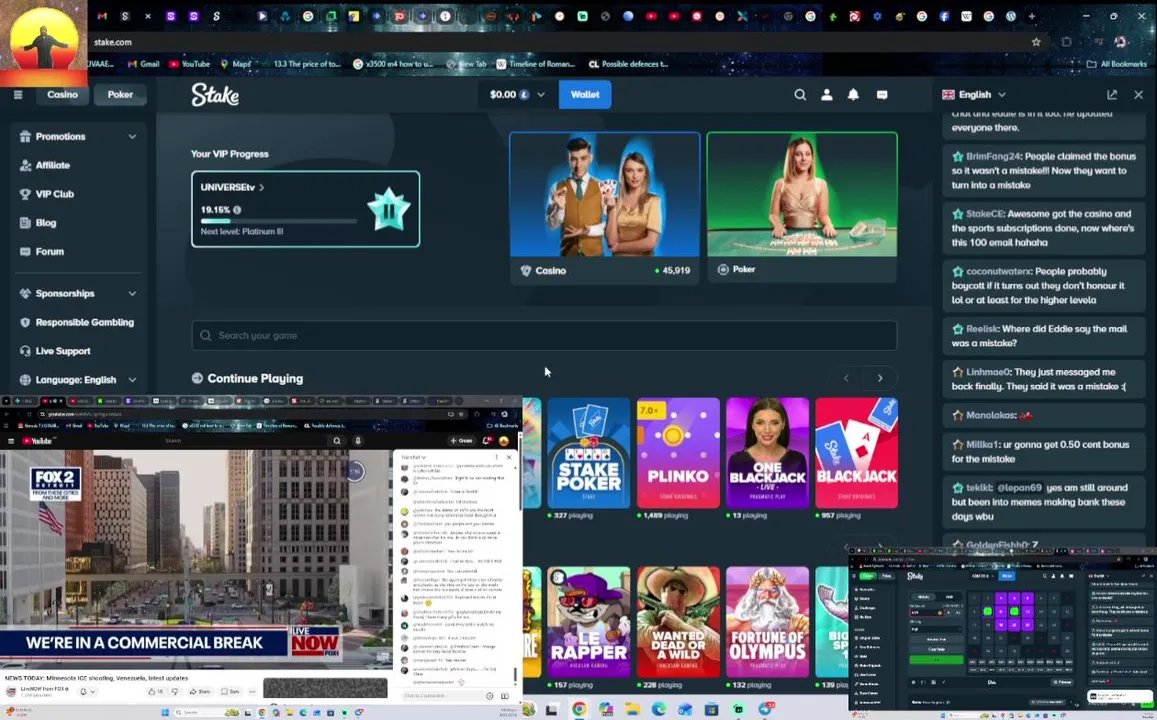Click the YouTube search icon in small window
The height and width of the screenshot is (720, 1157).
pos(336,441)
